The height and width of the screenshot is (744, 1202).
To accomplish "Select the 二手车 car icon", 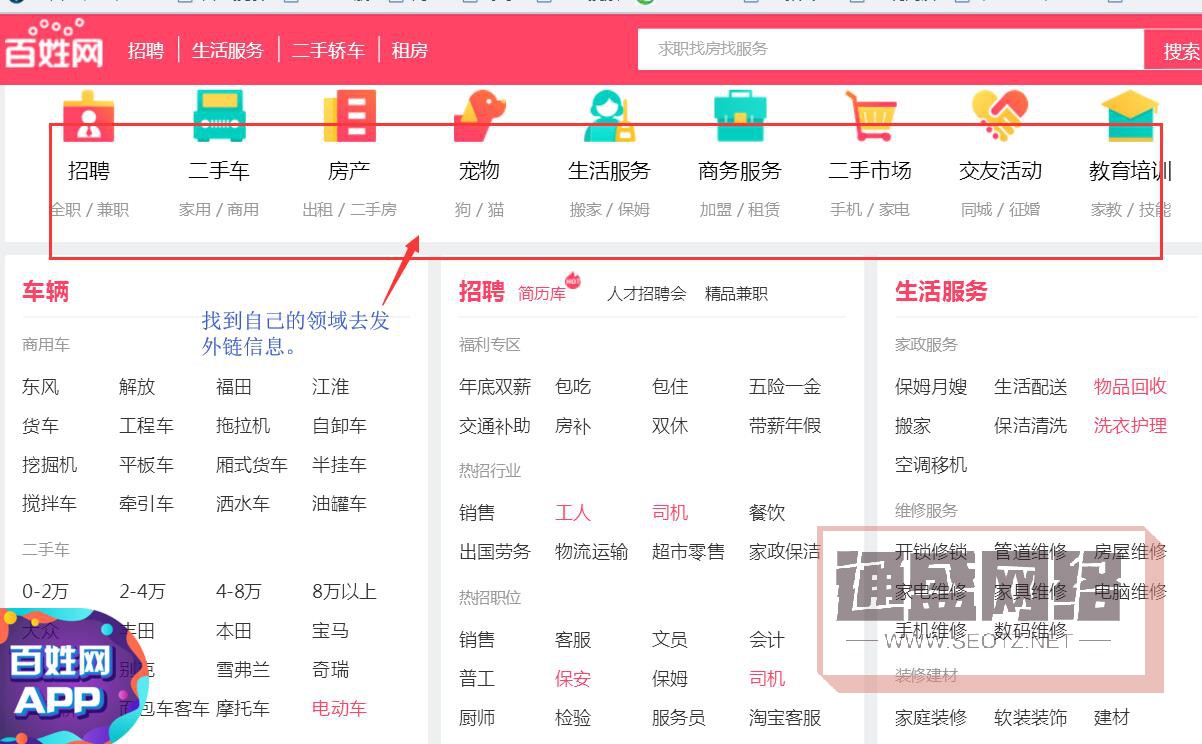I will click(218, 114).
